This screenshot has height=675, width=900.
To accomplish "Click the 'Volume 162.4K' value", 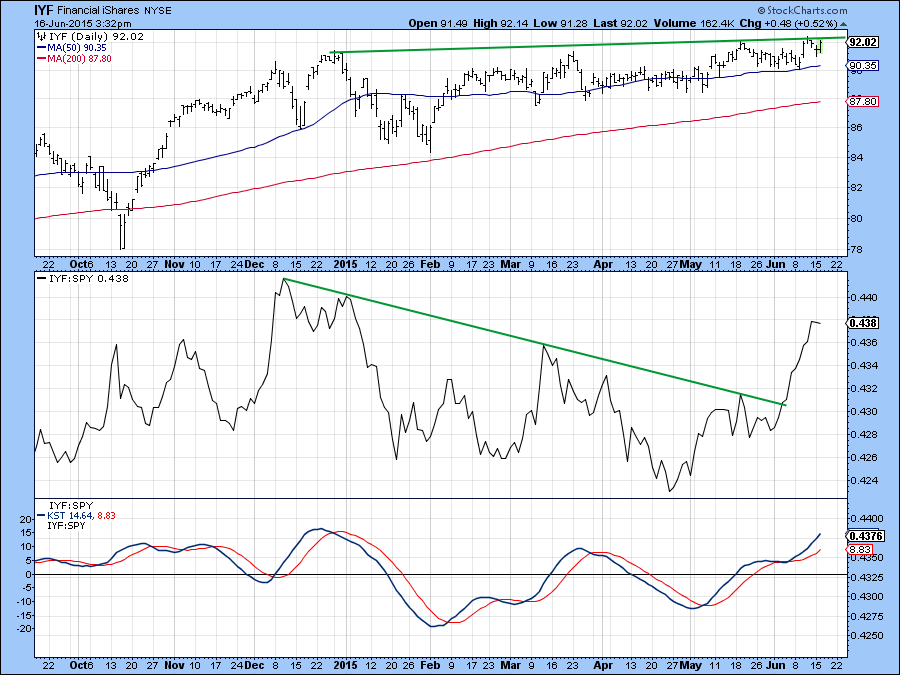I will [694, 24].
